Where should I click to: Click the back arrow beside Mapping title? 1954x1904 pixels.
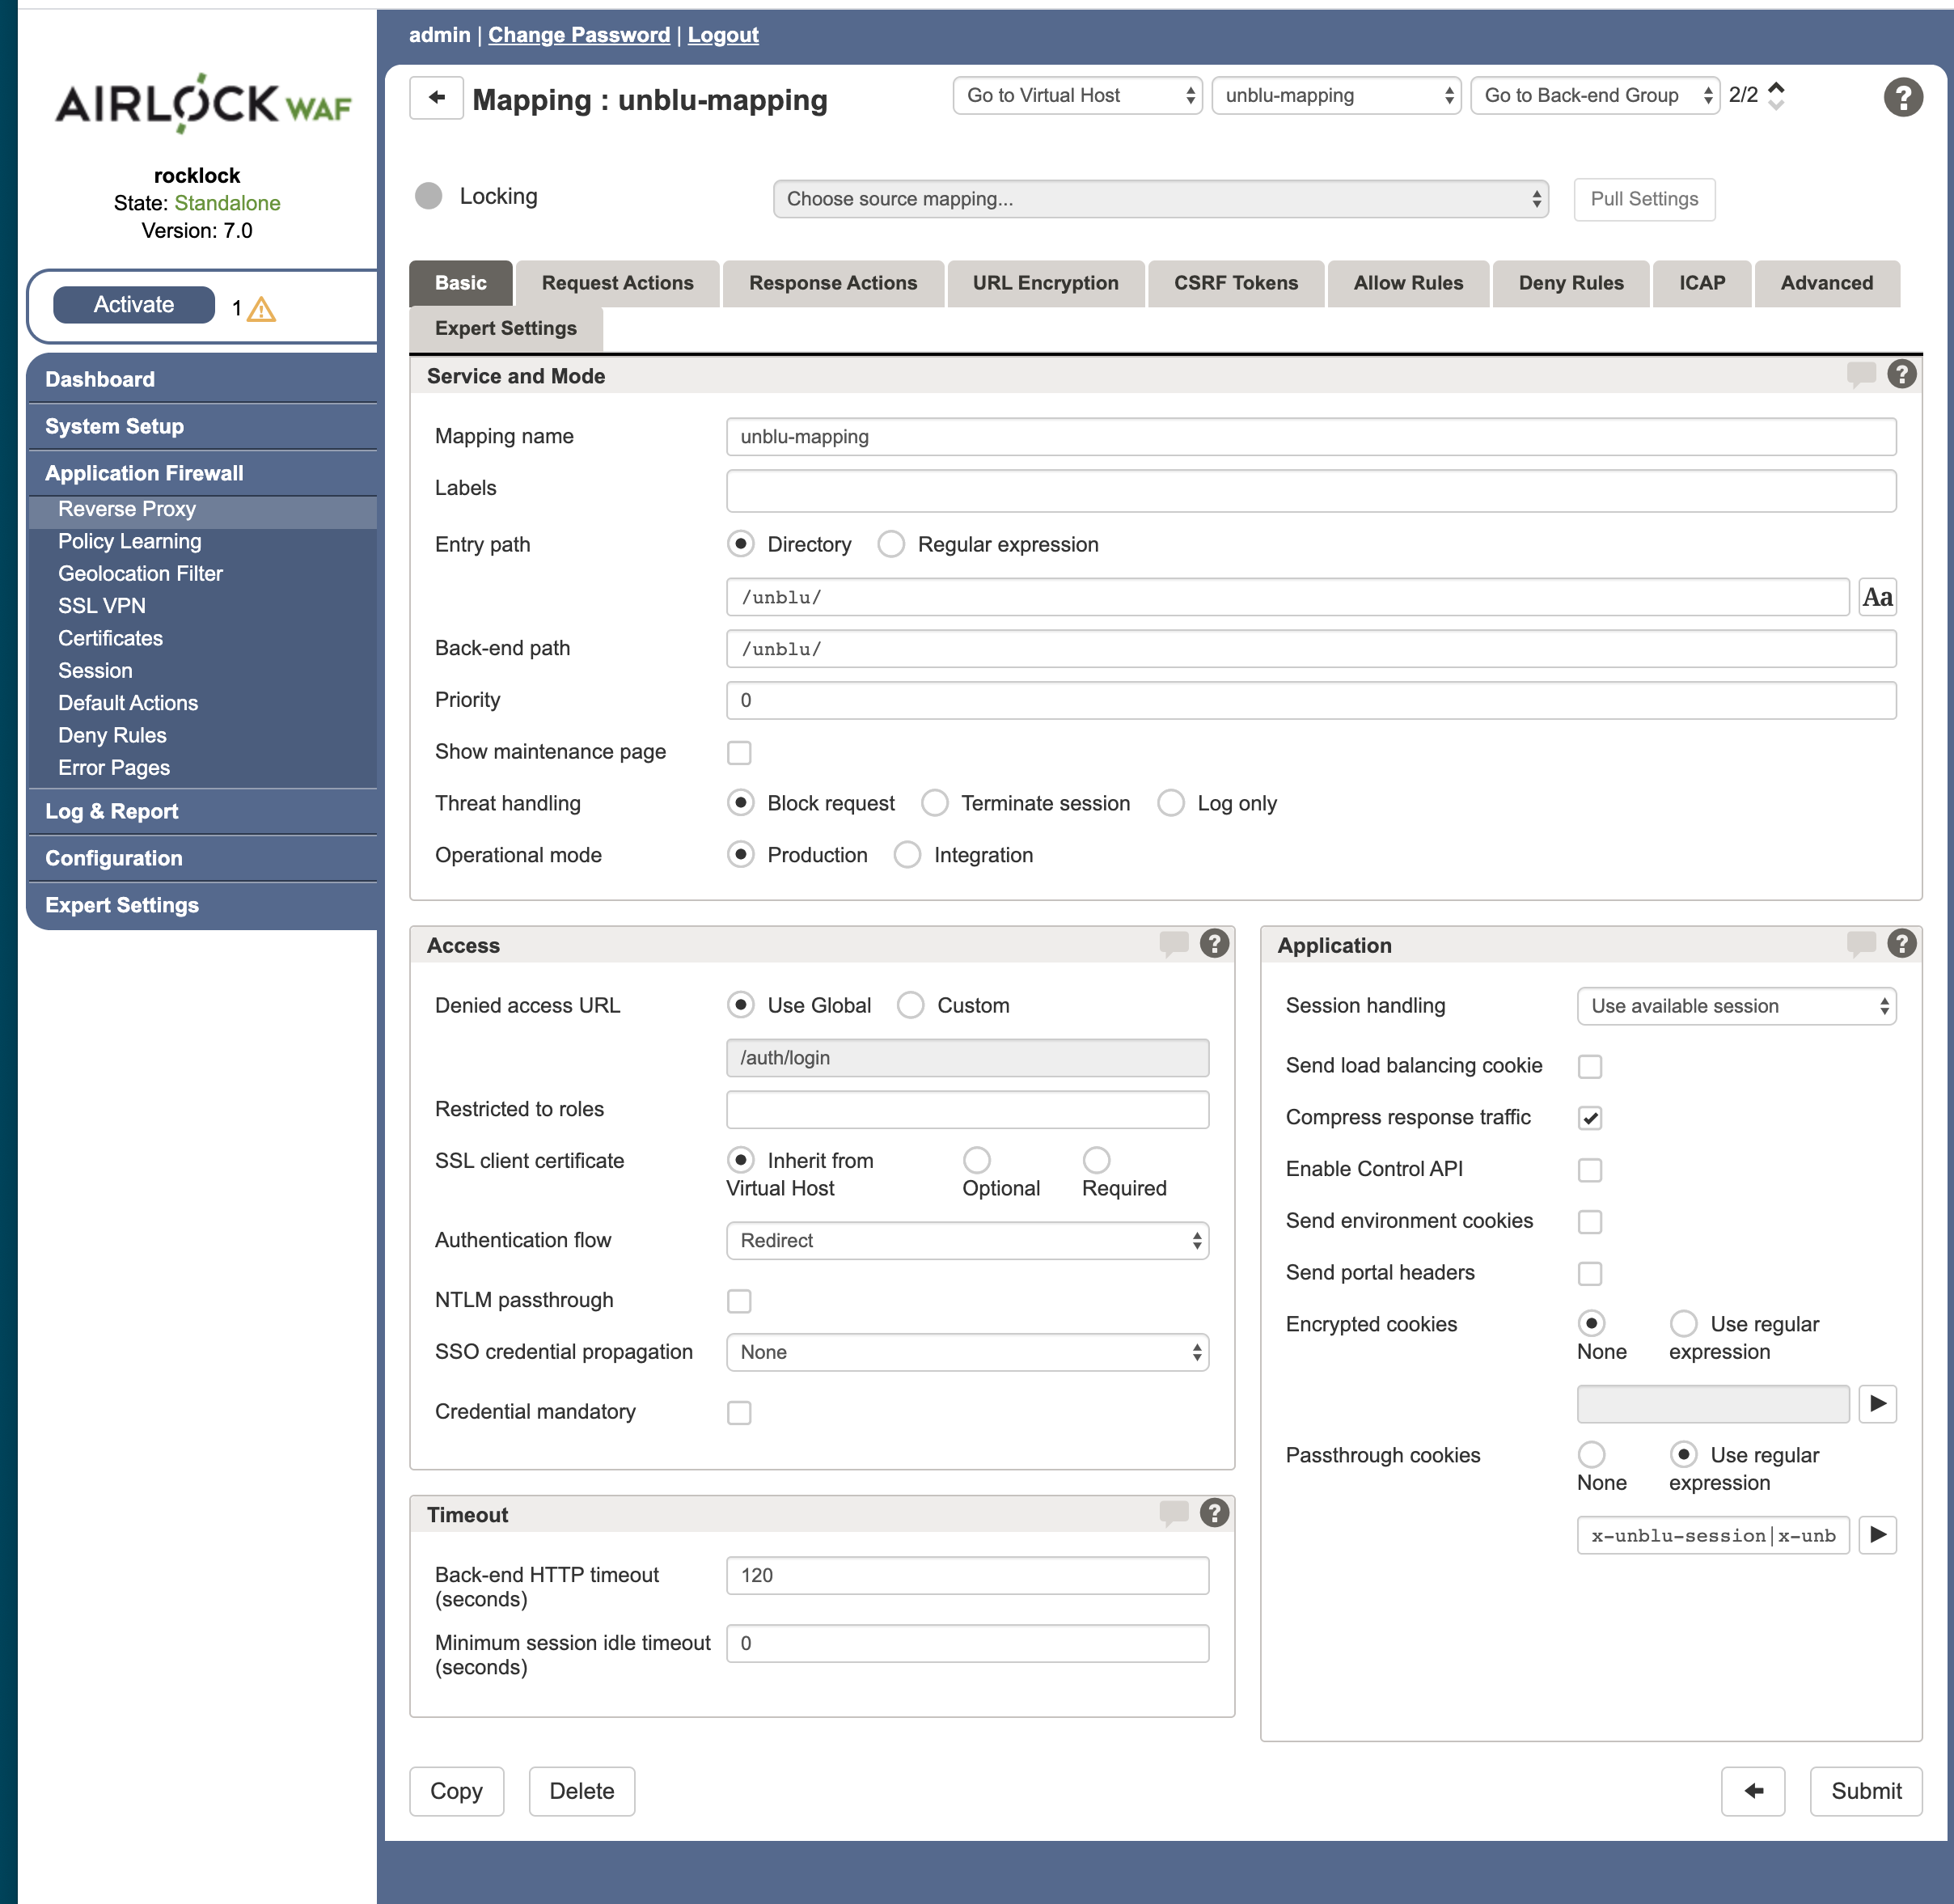(436, 97)
